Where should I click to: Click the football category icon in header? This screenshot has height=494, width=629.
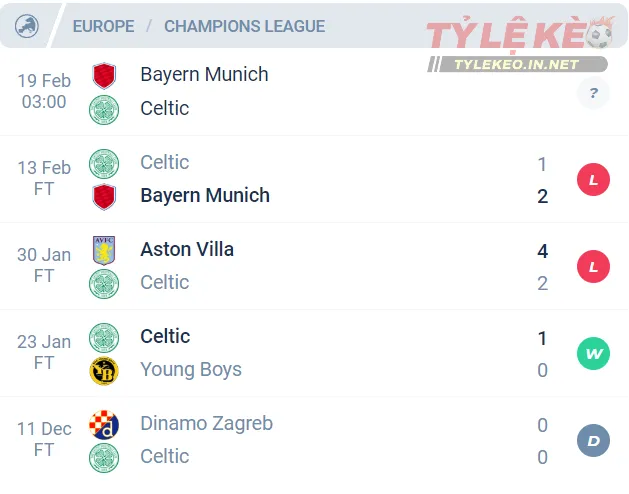(x=27, y=26)
